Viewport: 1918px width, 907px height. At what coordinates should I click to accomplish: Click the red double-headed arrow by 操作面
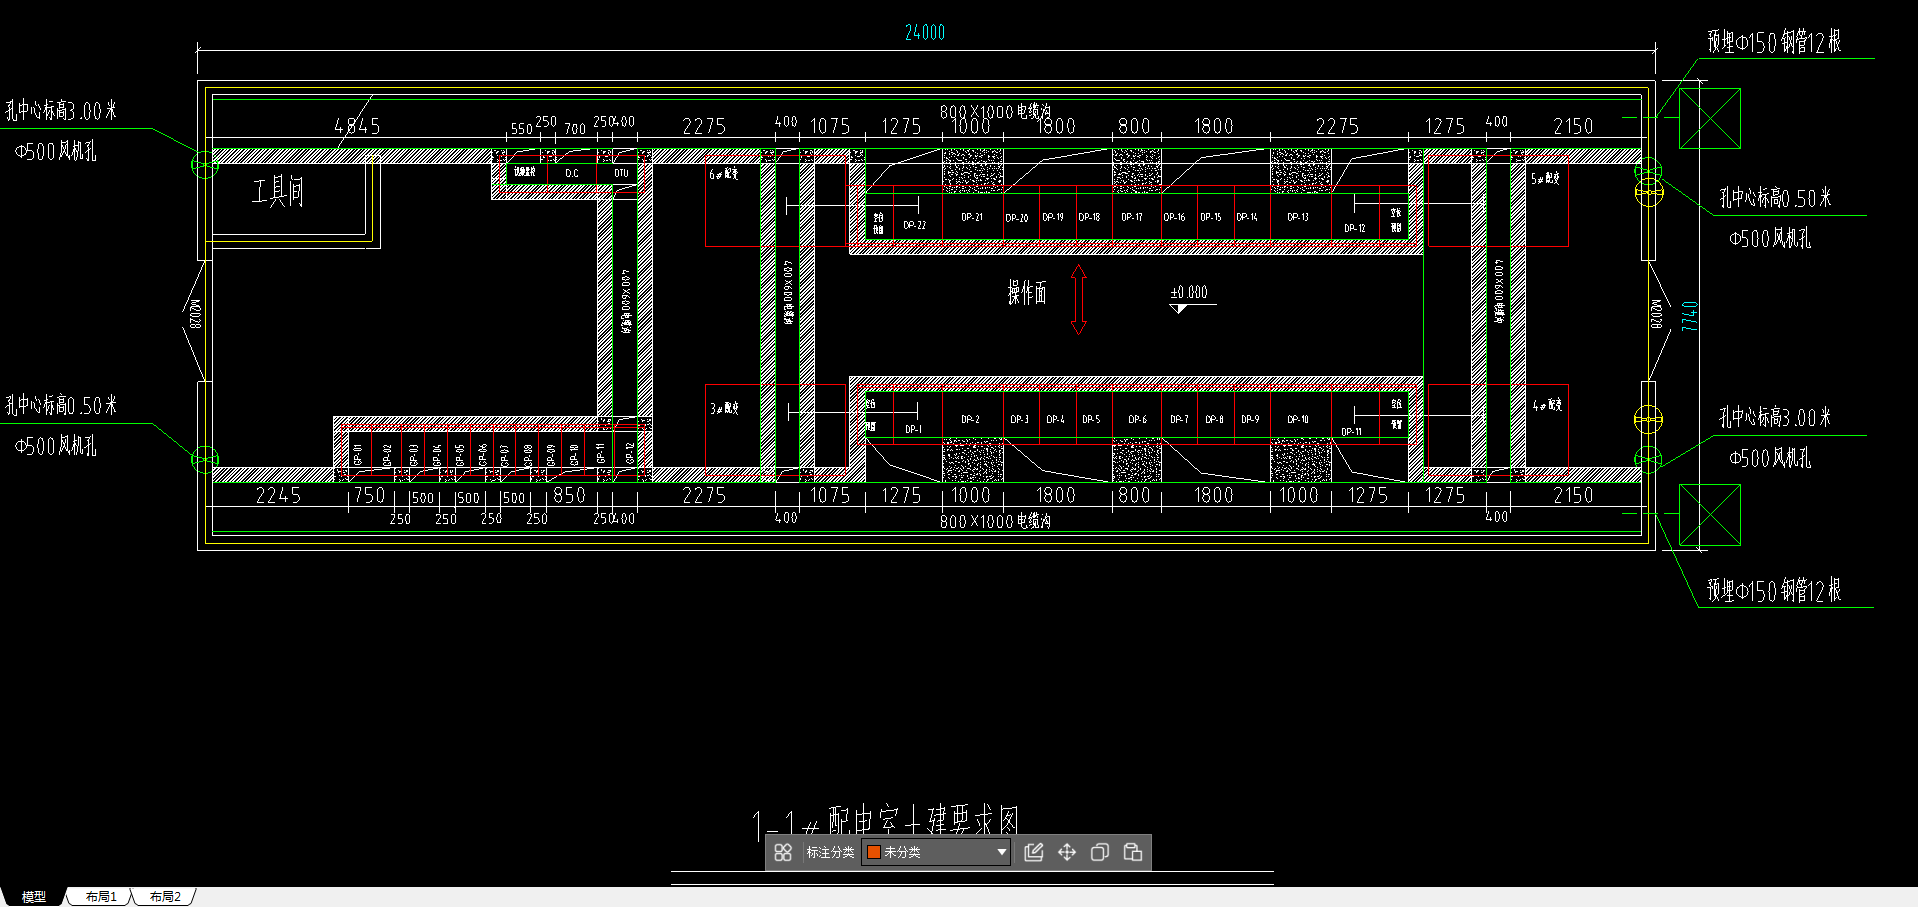[1078, 300]
